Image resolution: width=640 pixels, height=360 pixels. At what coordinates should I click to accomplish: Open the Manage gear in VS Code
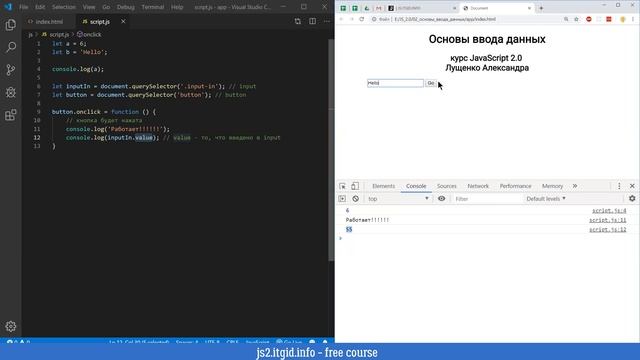point(11,326)
